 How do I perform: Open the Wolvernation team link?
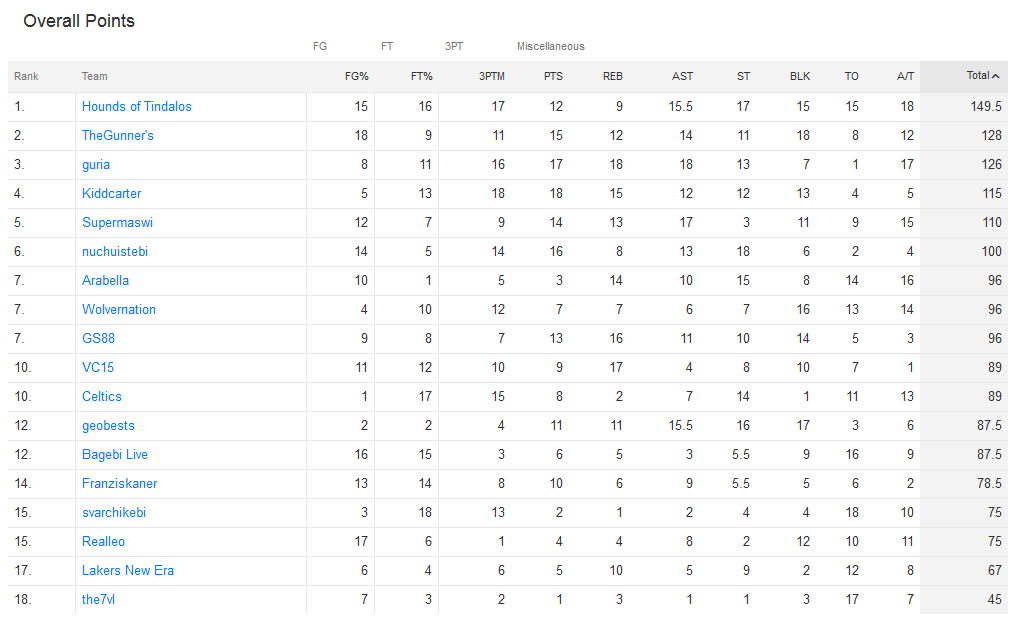tap(119, 309)
